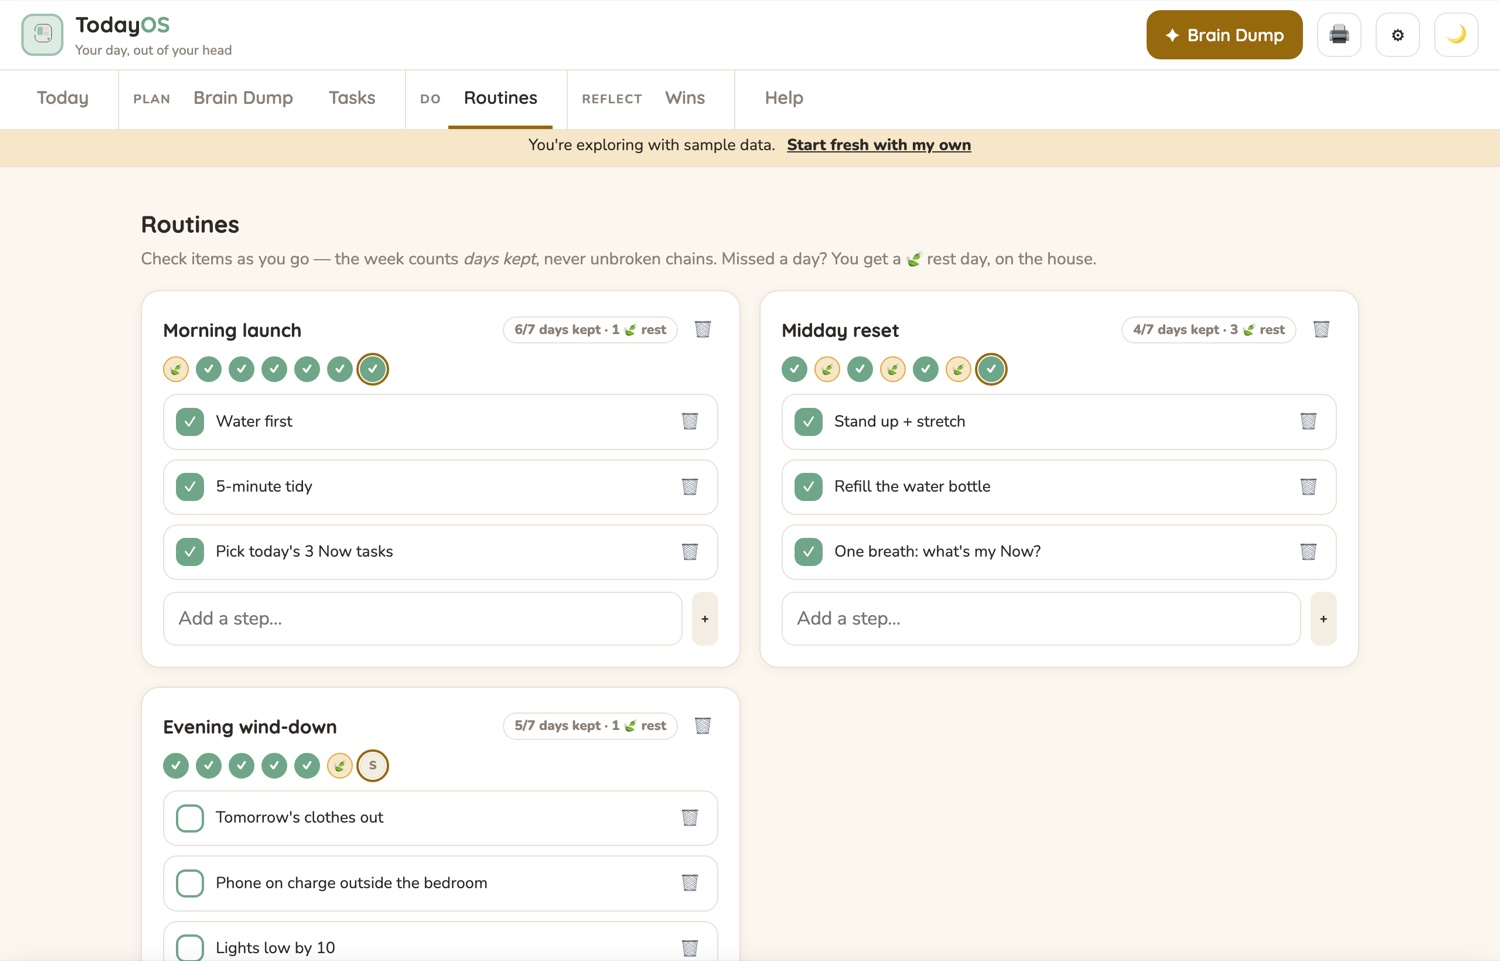This screenshot has height=961, width=1500.
Task: Go to the Today tab
Action: (63, 98)
